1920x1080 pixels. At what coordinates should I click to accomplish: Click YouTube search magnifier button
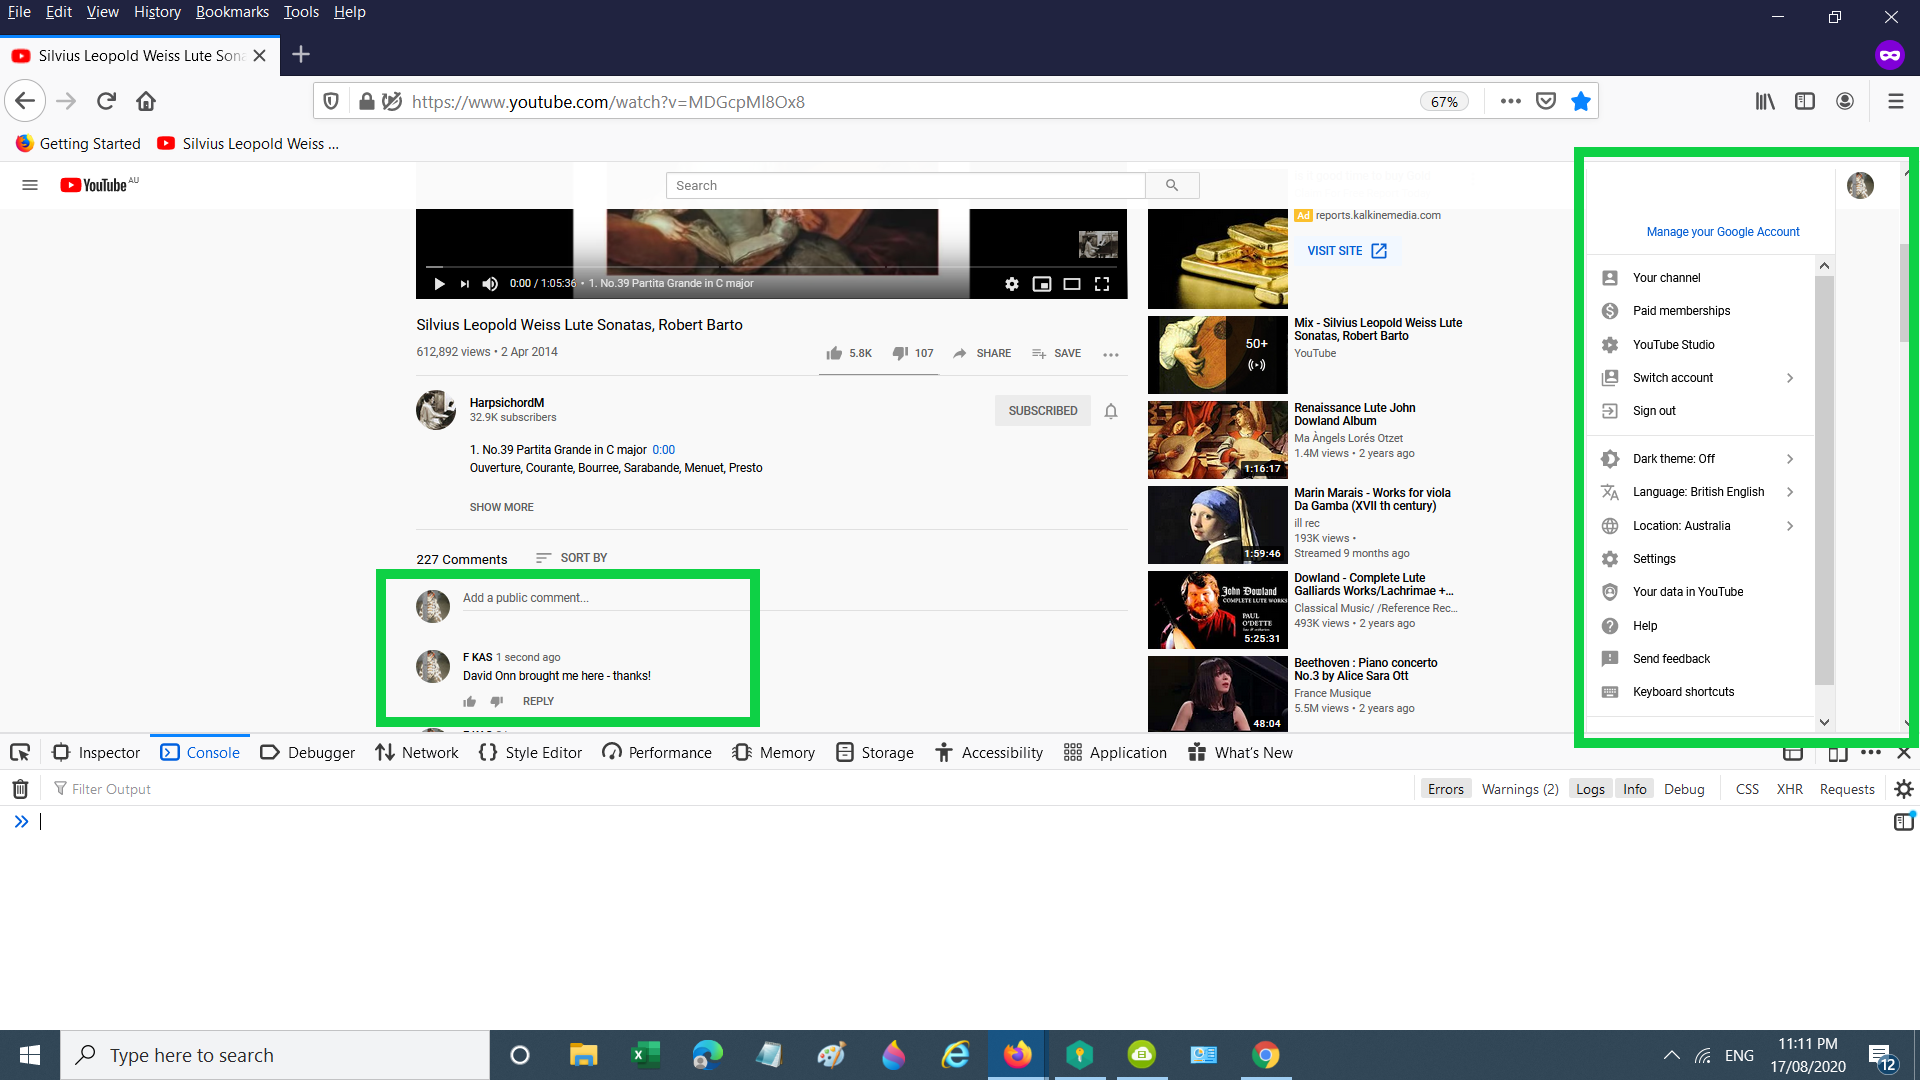click(x=1172, y=185)
